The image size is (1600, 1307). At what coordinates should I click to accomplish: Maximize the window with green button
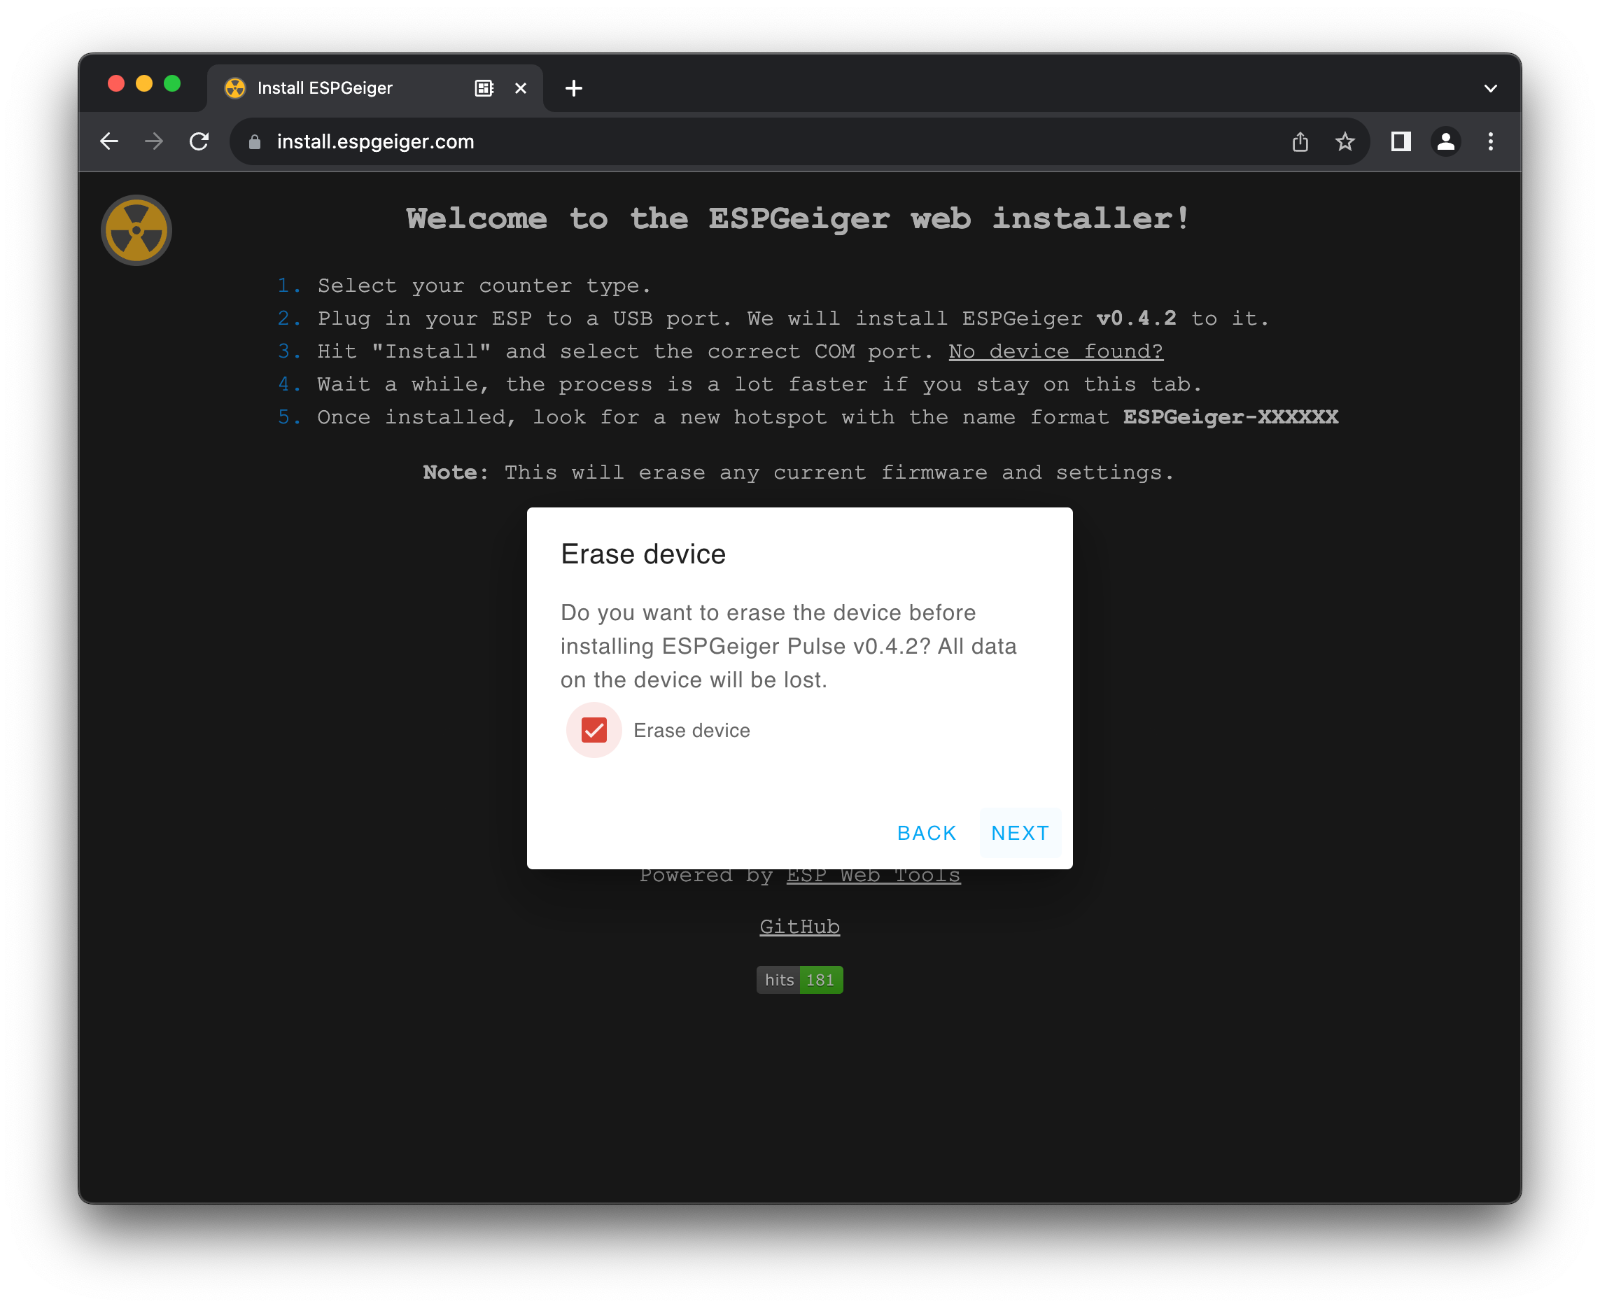[172, 84]
